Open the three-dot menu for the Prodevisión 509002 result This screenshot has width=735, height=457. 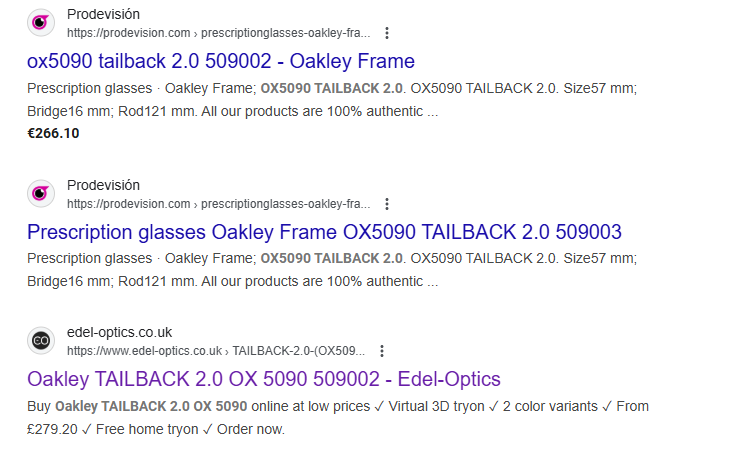387,33
